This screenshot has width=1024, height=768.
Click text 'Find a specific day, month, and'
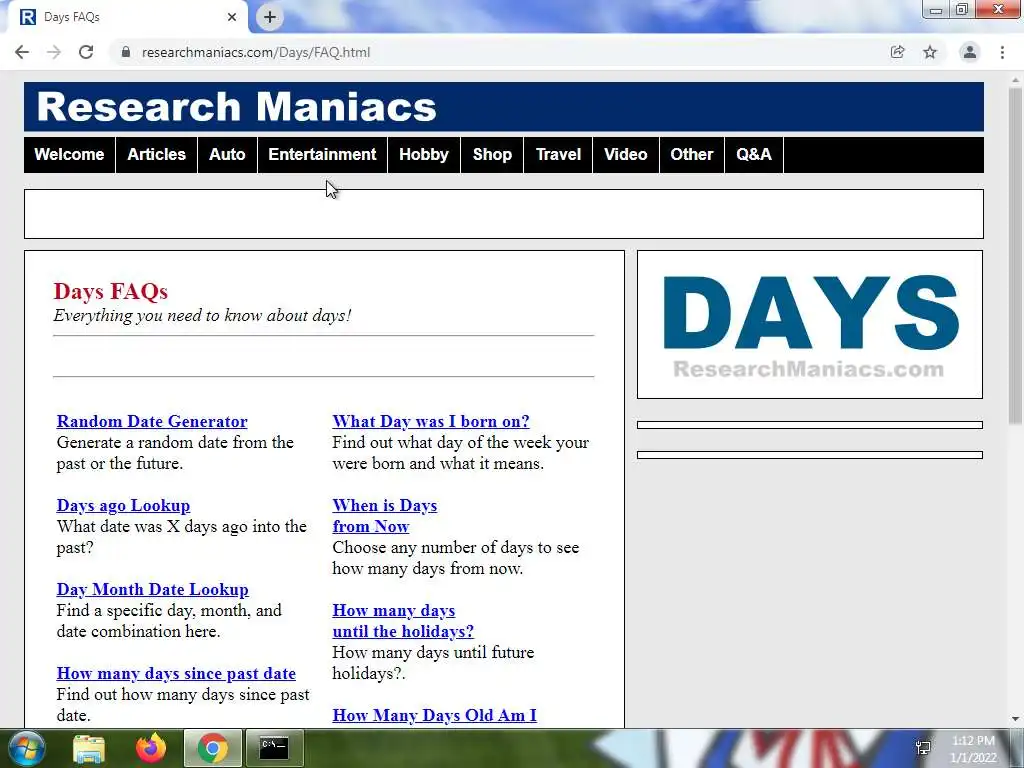[x=169, y=611]
